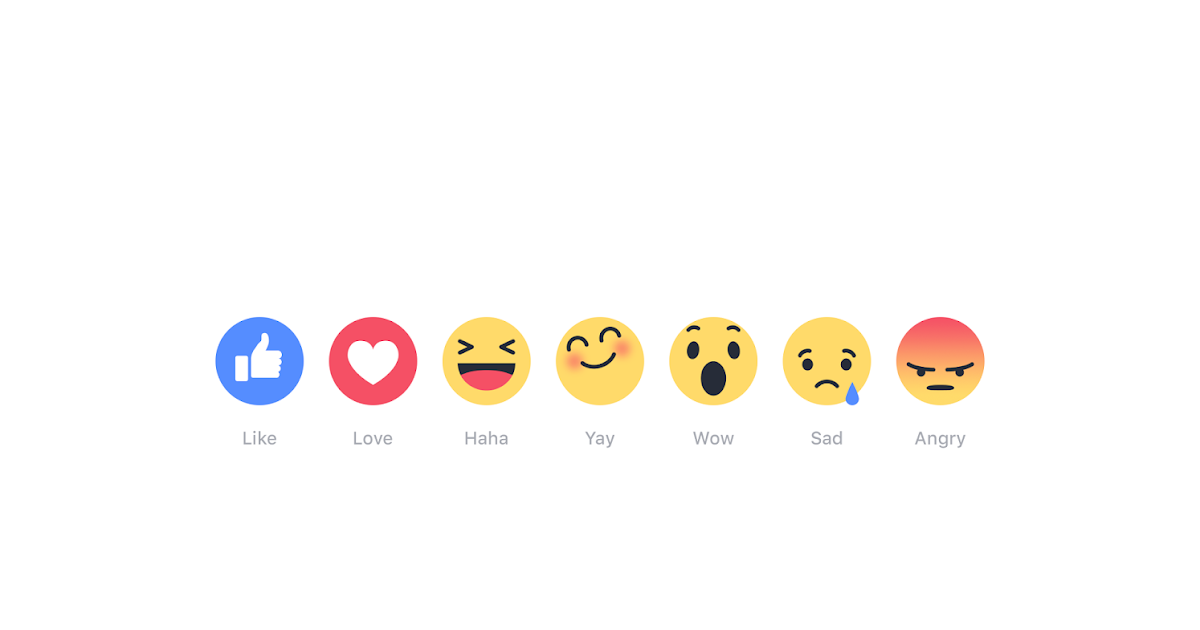React with the surprised Wow face
Image resolution: width=1200 pixels, height=630 pixels.
pos(713,361)
